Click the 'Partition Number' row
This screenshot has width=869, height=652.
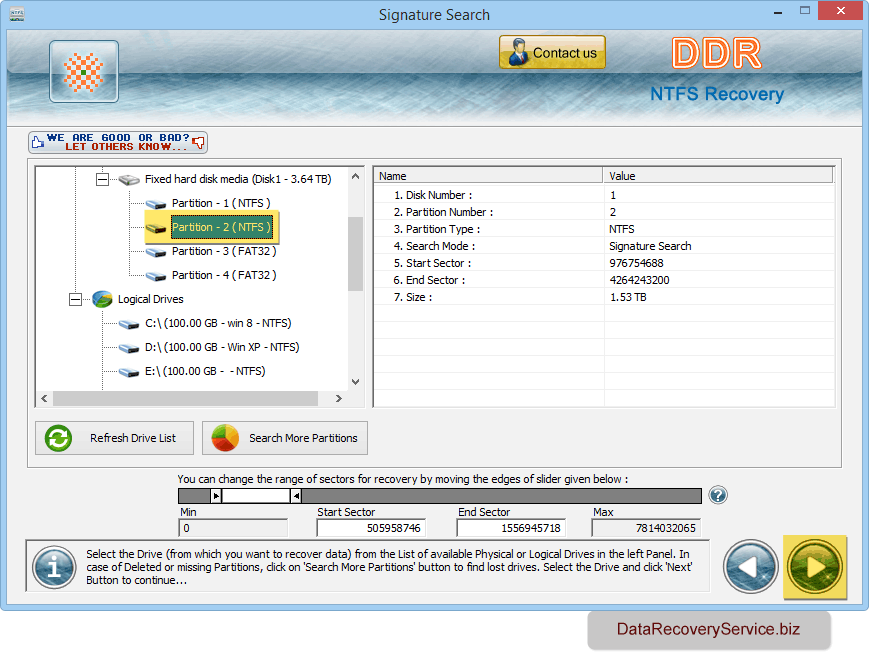[x=604, y=212]
